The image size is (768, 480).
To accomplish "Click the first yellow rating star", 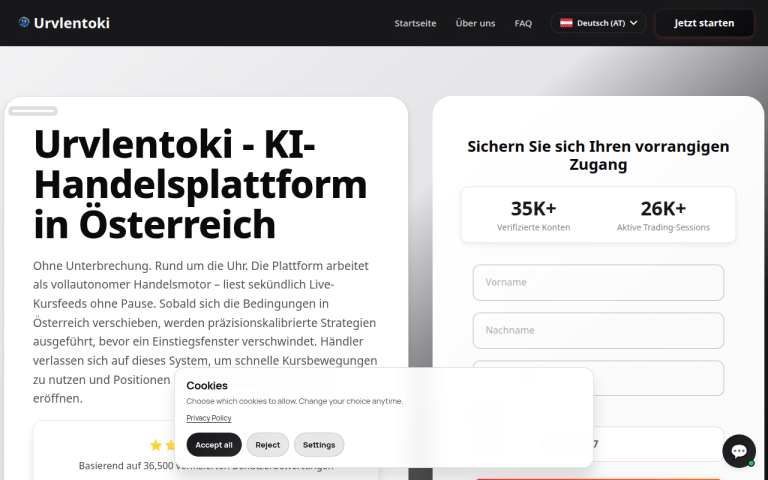I will (156, 445).
